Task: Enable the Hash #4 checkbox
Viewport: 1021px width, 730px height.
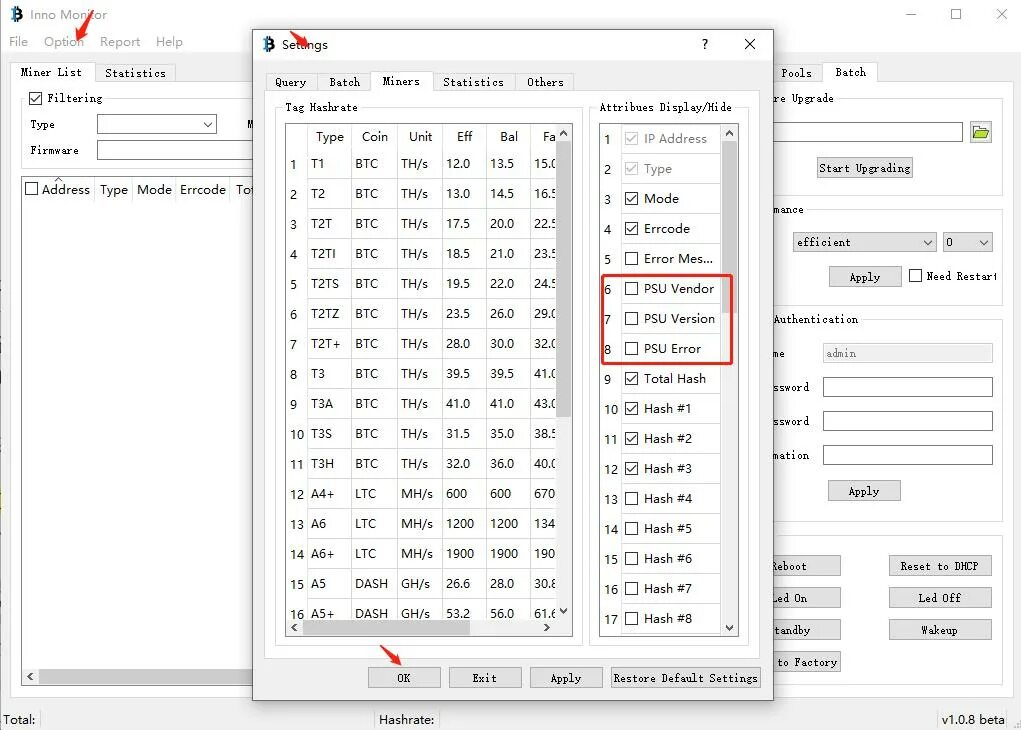Action: pyautogui.click(x=631, y=499)
